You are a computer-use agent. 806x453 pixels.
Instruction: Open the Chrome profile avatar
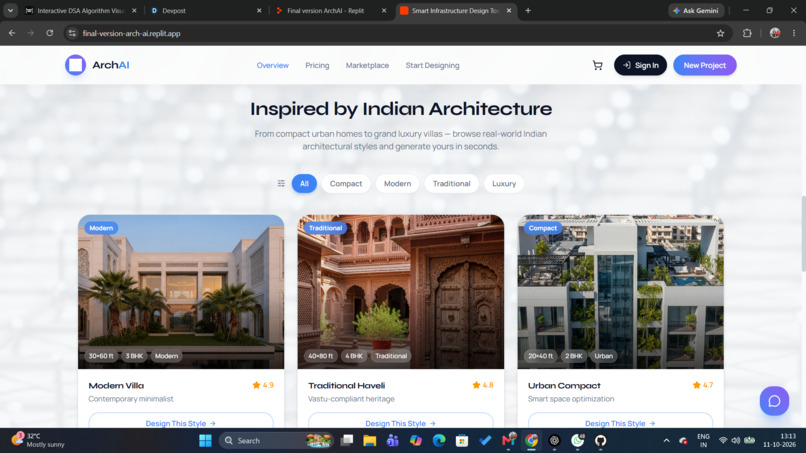point(775,33)
